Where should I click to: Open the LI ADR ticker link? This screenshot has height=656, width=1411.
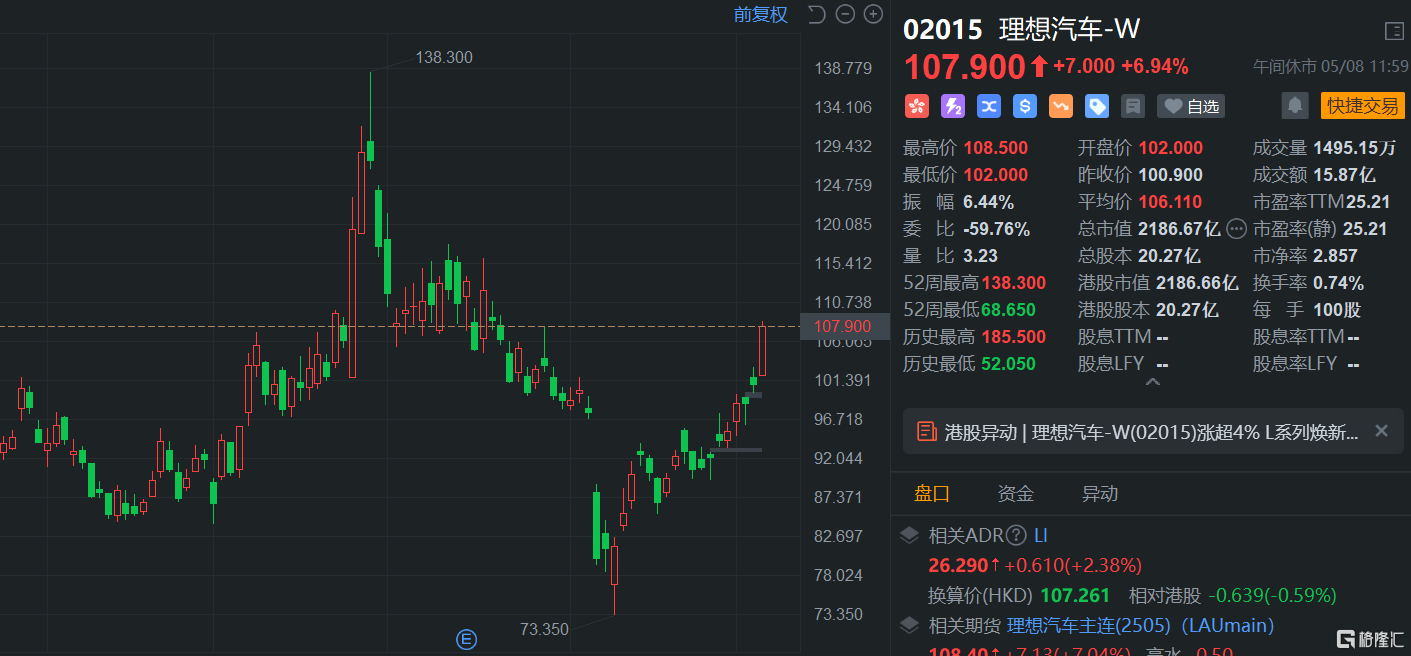coord(1041,535)
